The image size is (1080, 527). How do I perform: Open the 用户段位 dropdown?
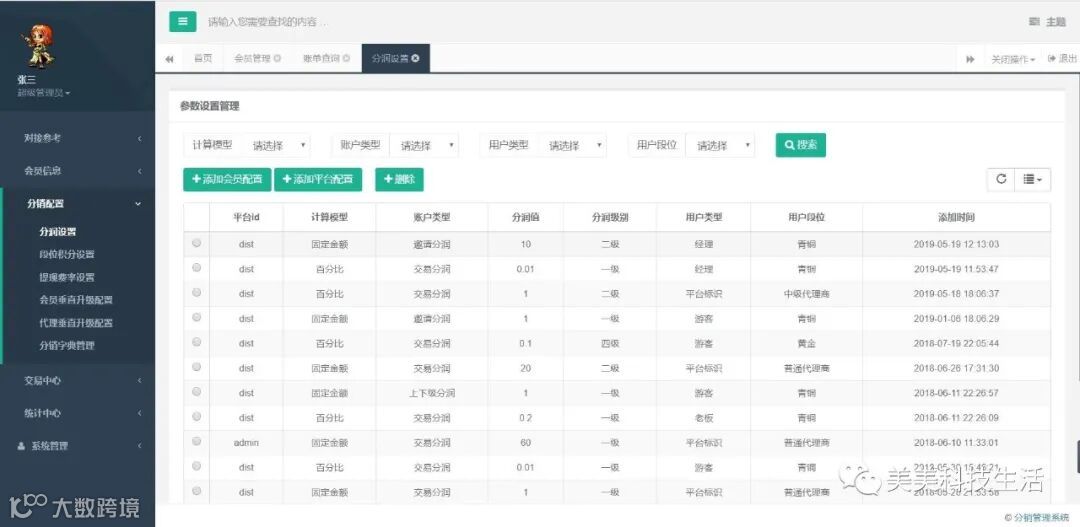tap(720, 145)
